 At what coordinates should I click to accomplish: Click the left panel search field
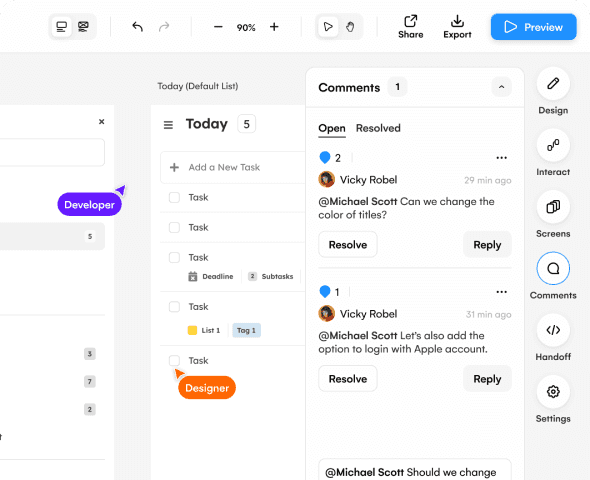coord(52,152)
